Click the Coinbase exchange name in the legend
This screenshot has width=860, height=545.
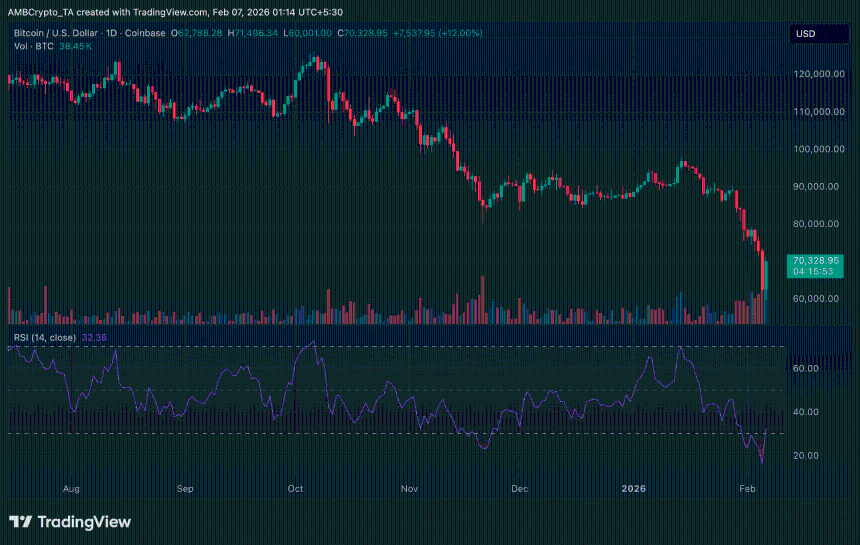coord(147,33)
